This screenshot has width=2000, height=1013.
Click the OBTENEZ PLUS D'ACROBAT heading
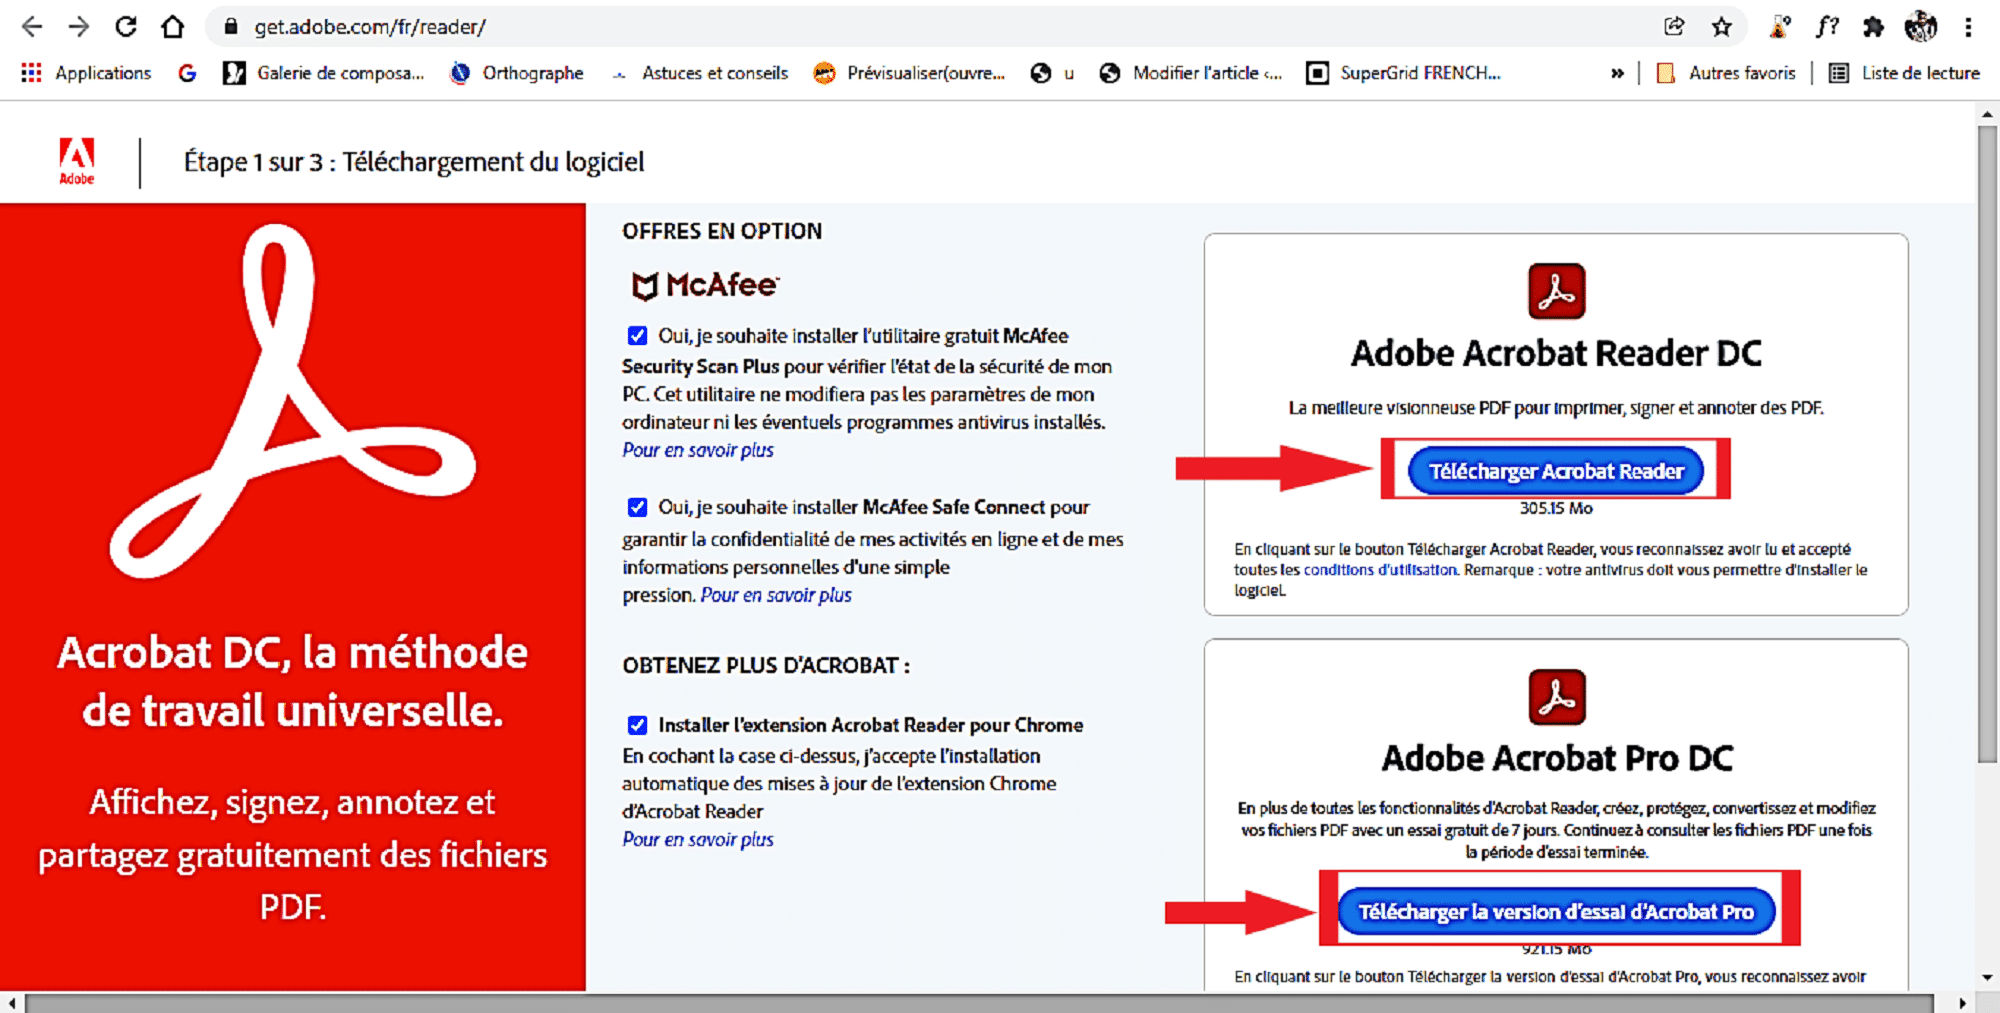766,666
